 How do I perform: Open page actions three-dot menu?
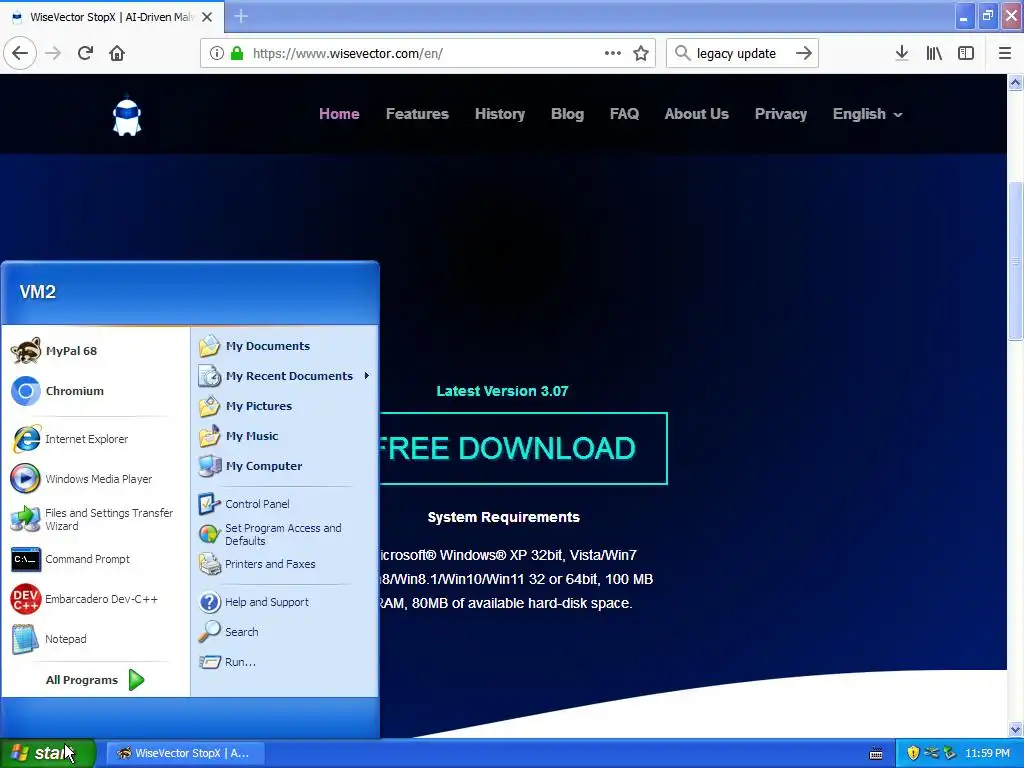[x=613, y=53]
